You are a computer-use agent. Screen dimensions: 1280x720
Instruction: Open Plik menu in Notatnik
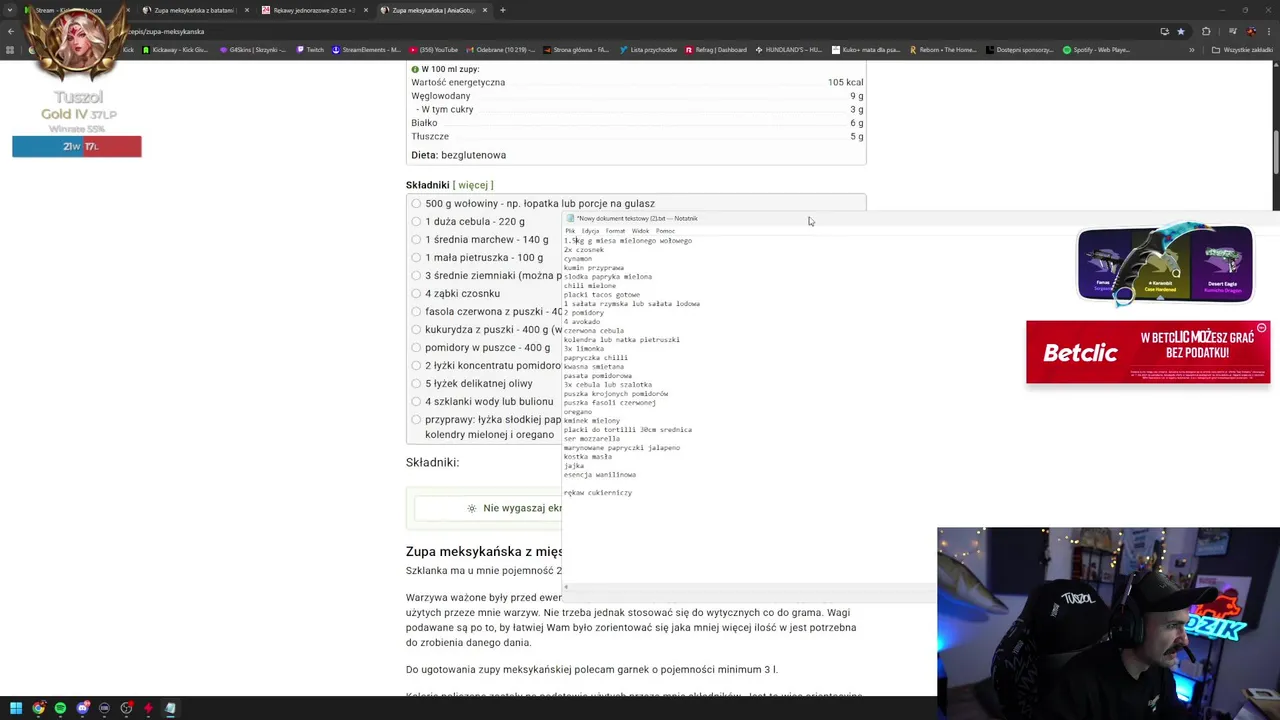570,231
